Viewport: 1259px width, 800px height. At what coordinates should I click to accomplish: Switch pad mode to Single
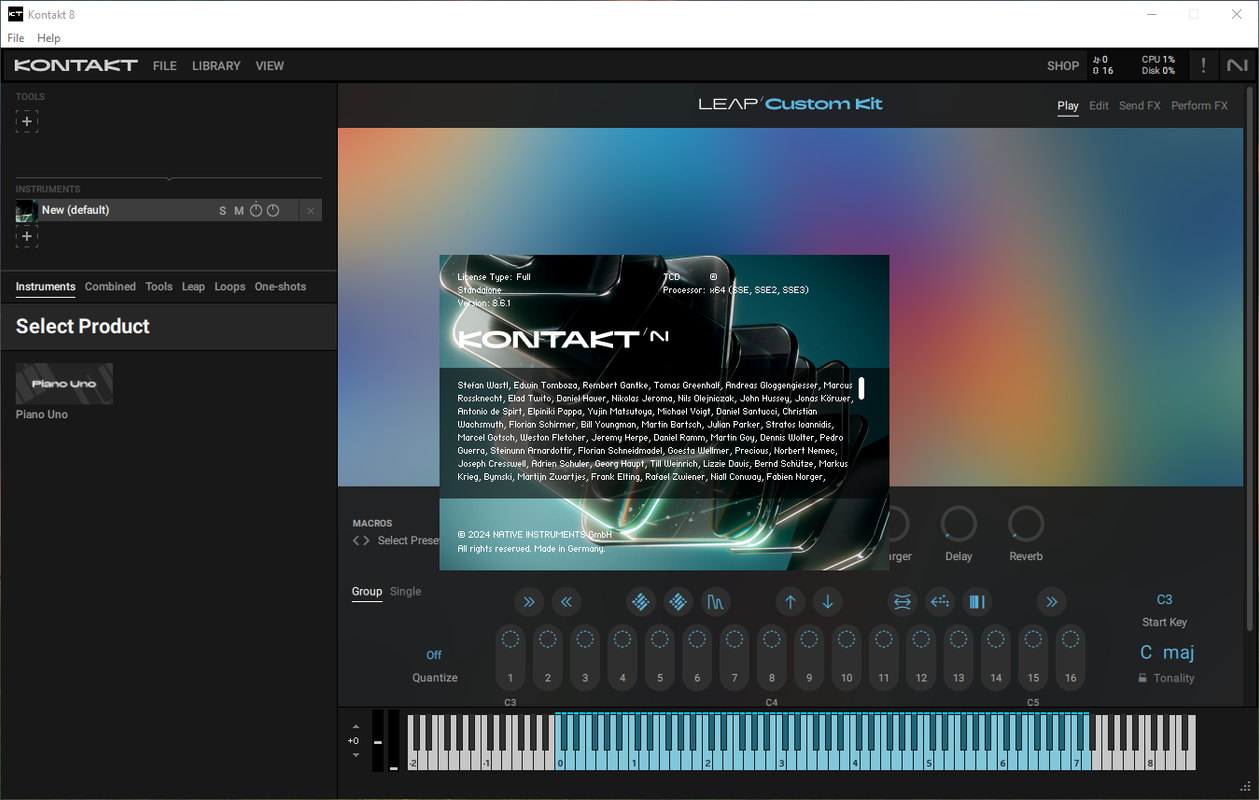point(405,592)
